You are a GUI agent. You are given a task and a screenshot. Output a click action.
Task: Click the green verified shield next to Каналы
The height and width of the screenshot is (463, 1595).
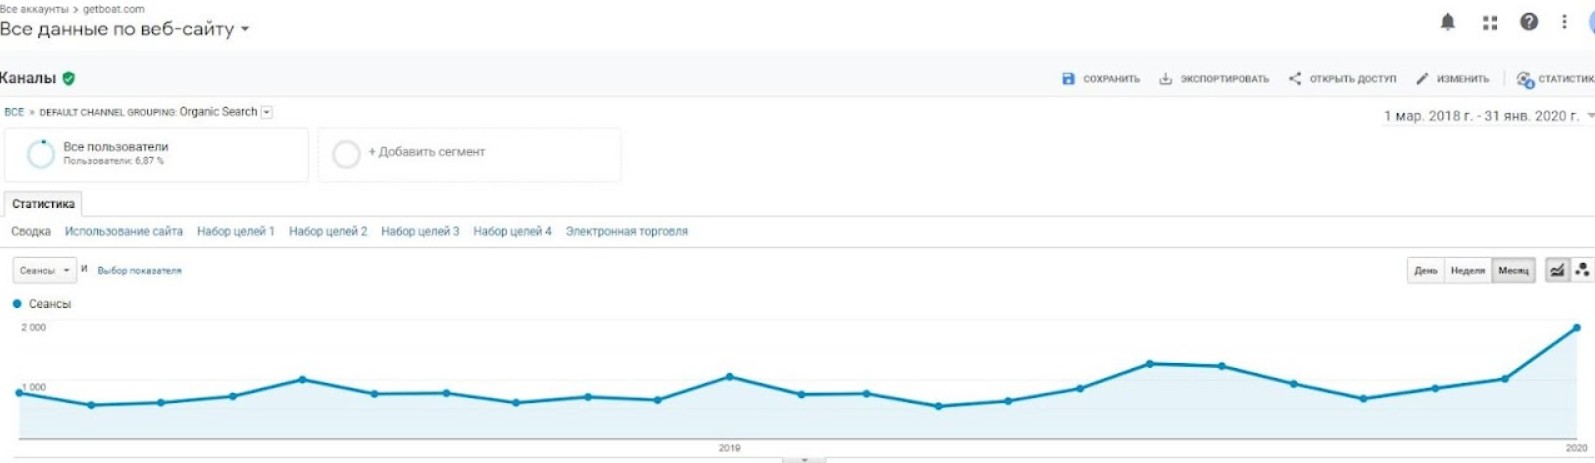click(x=69, y=78)
